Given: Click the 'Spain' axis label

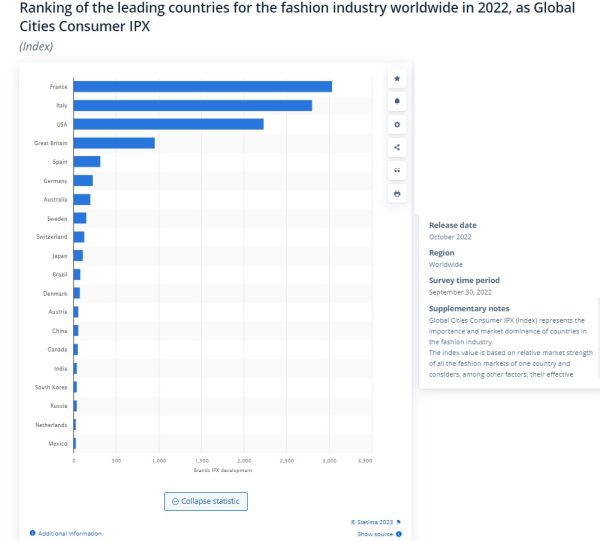Looking at the screenshot, I should (60, 162).
